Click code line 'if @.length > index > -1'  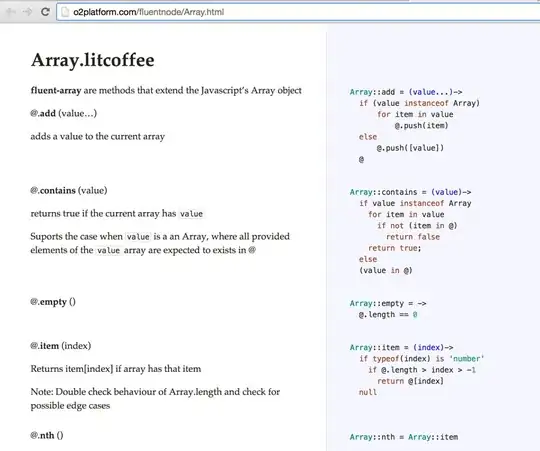tap(422, 370)
